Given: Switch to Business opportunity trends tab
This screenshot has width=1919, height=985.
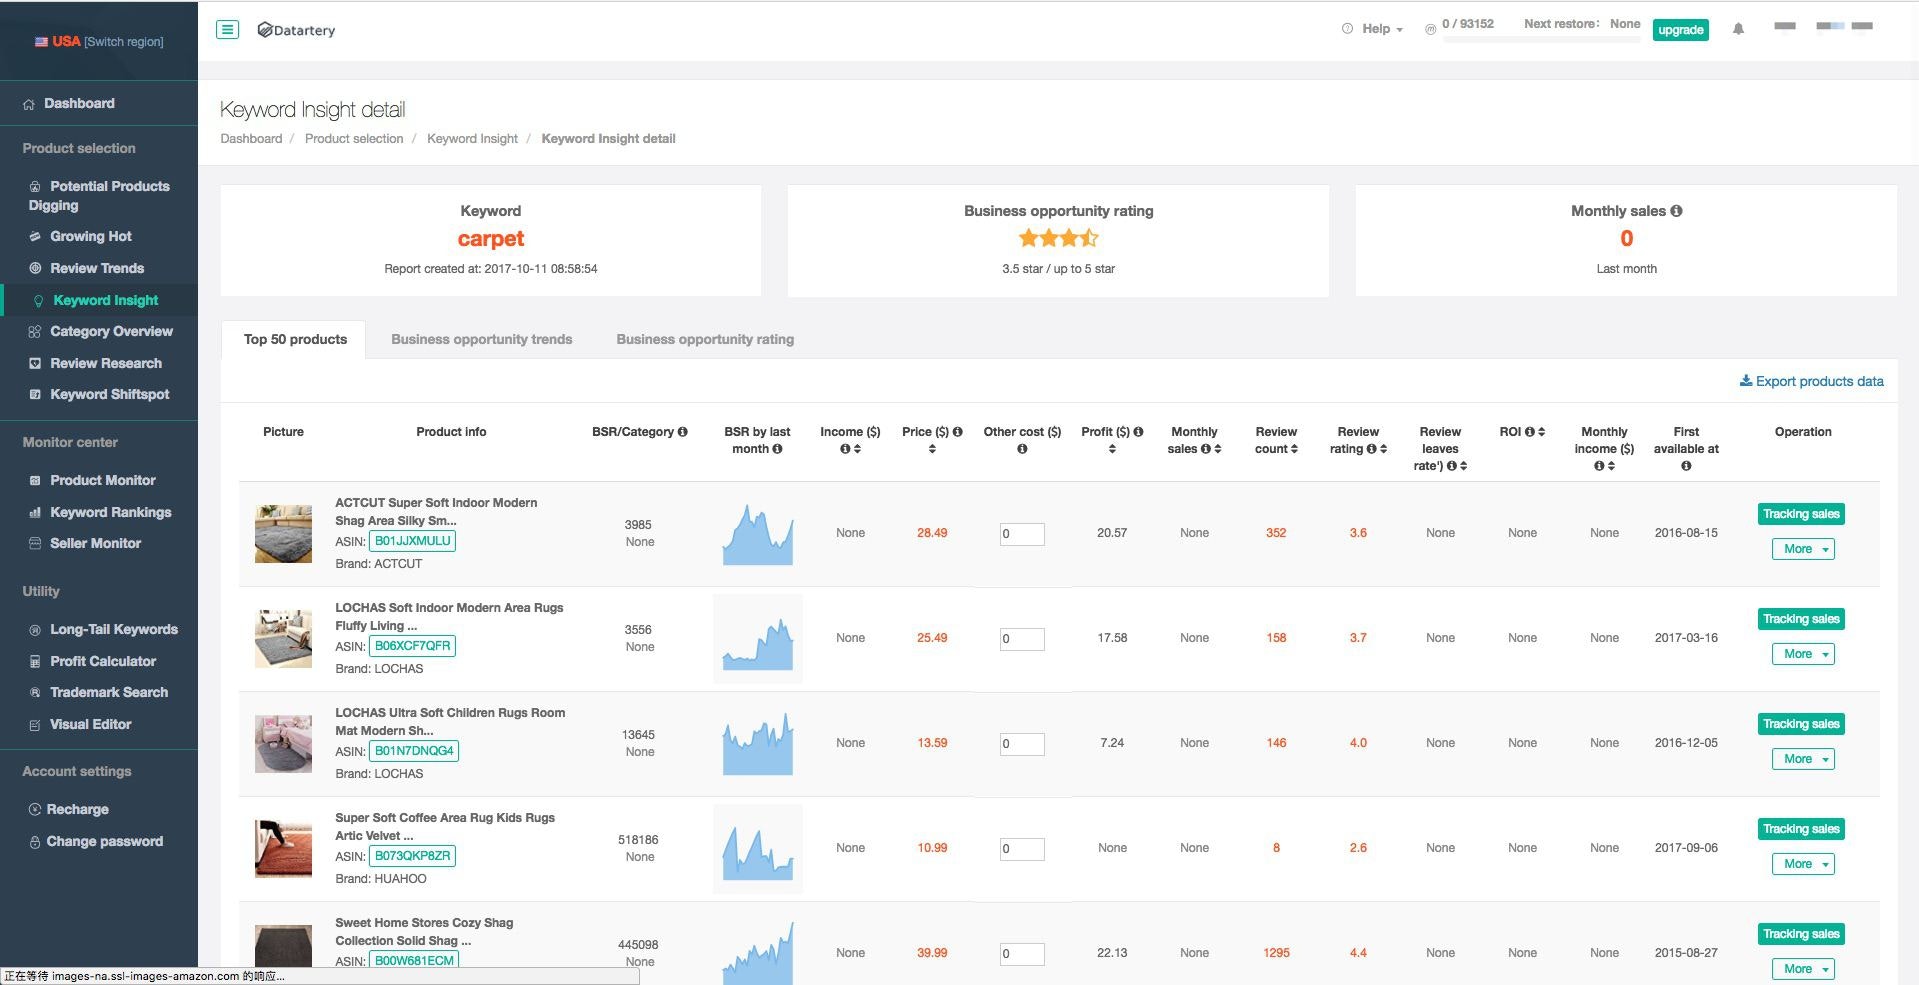Looking at the screenshot, I should [x=481, y=340].
